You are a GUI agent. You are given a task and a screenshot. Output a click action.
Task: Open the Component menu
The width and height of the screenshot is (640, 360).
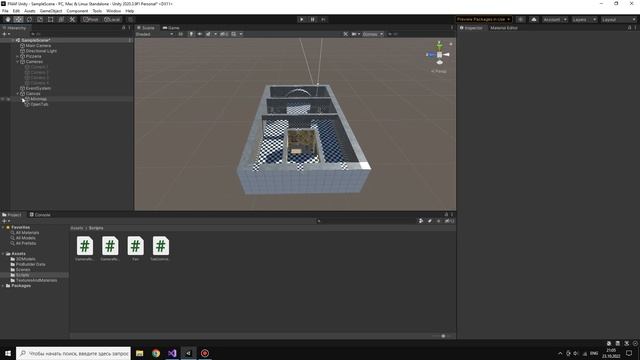point(77,11)
